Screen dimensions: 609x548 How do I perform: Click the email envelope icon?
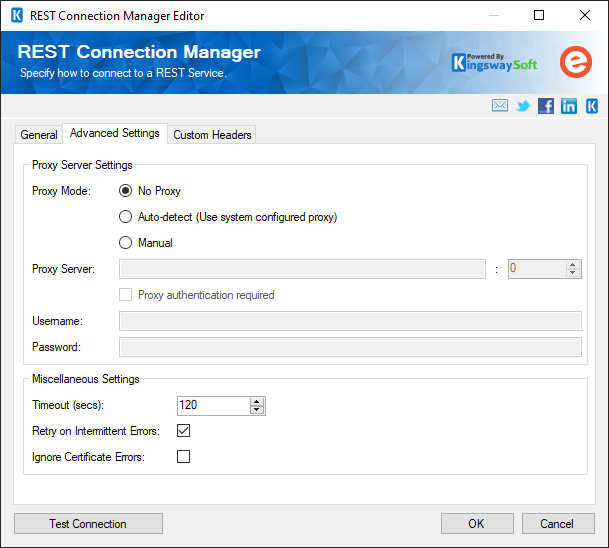[x=499, y=106]
